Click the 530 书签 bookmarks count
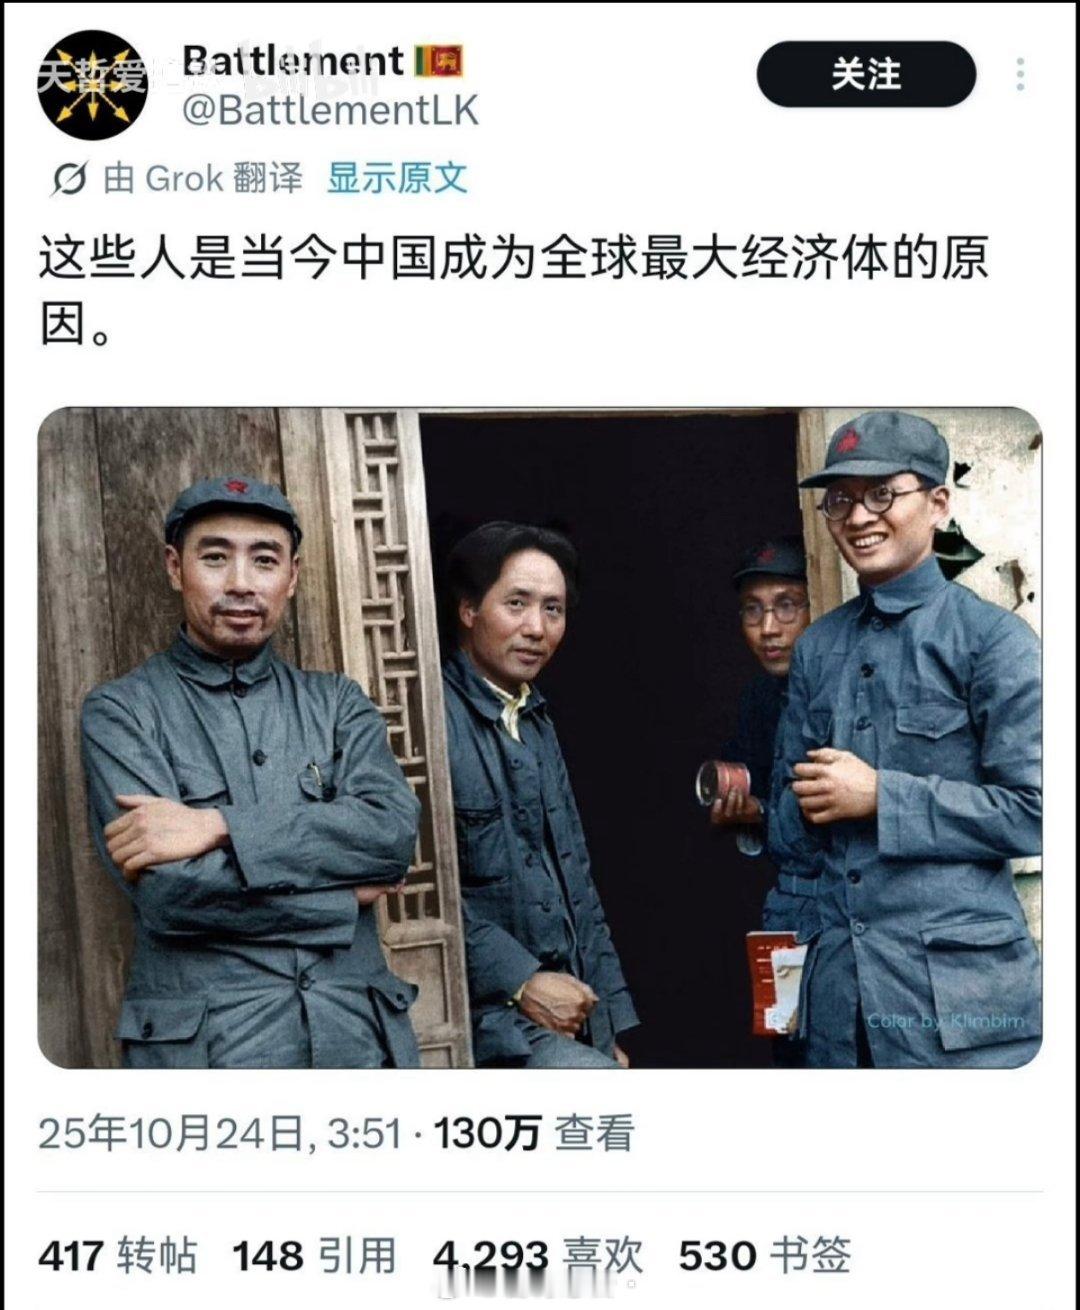This screenshot has width=1080, height=1310. coord(765,1256)
